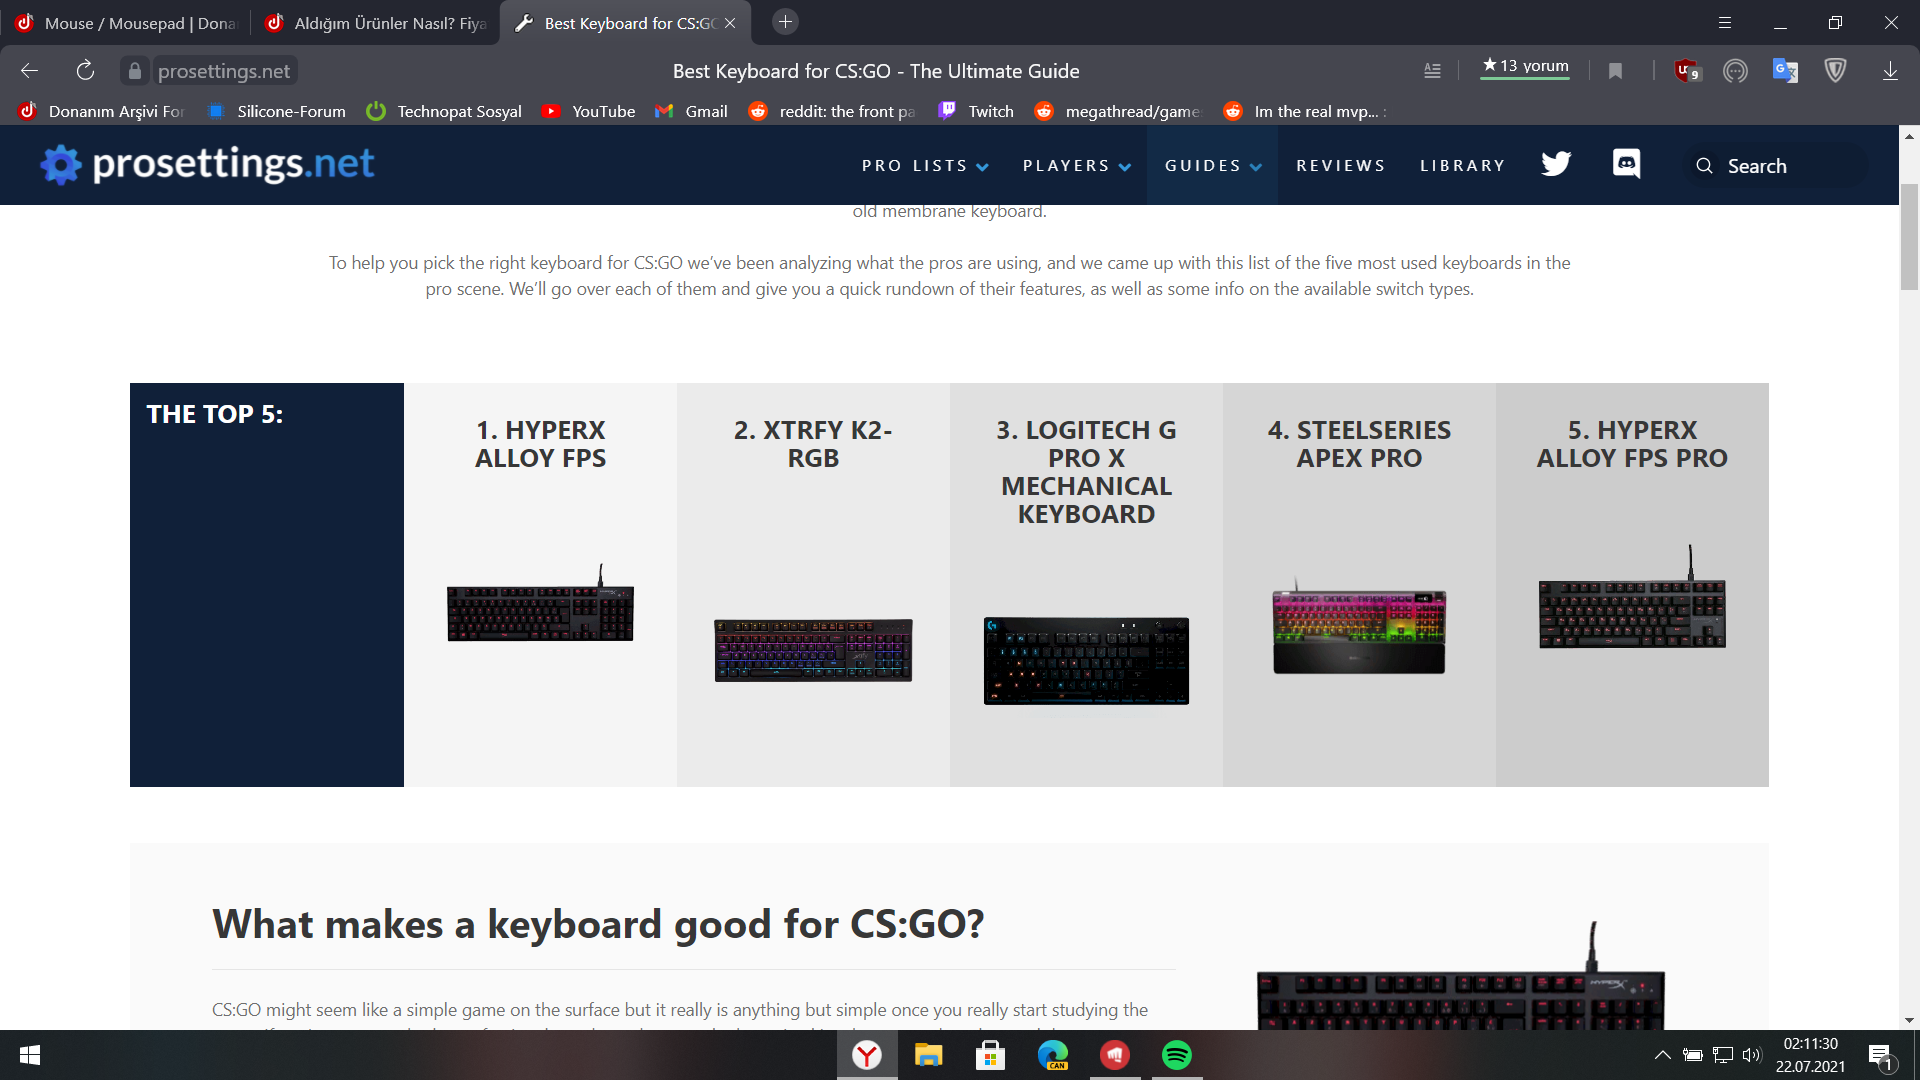The image size is (1920, 1080).
Task: Open new tab with plus button
Action: click(x=785, y=22)
